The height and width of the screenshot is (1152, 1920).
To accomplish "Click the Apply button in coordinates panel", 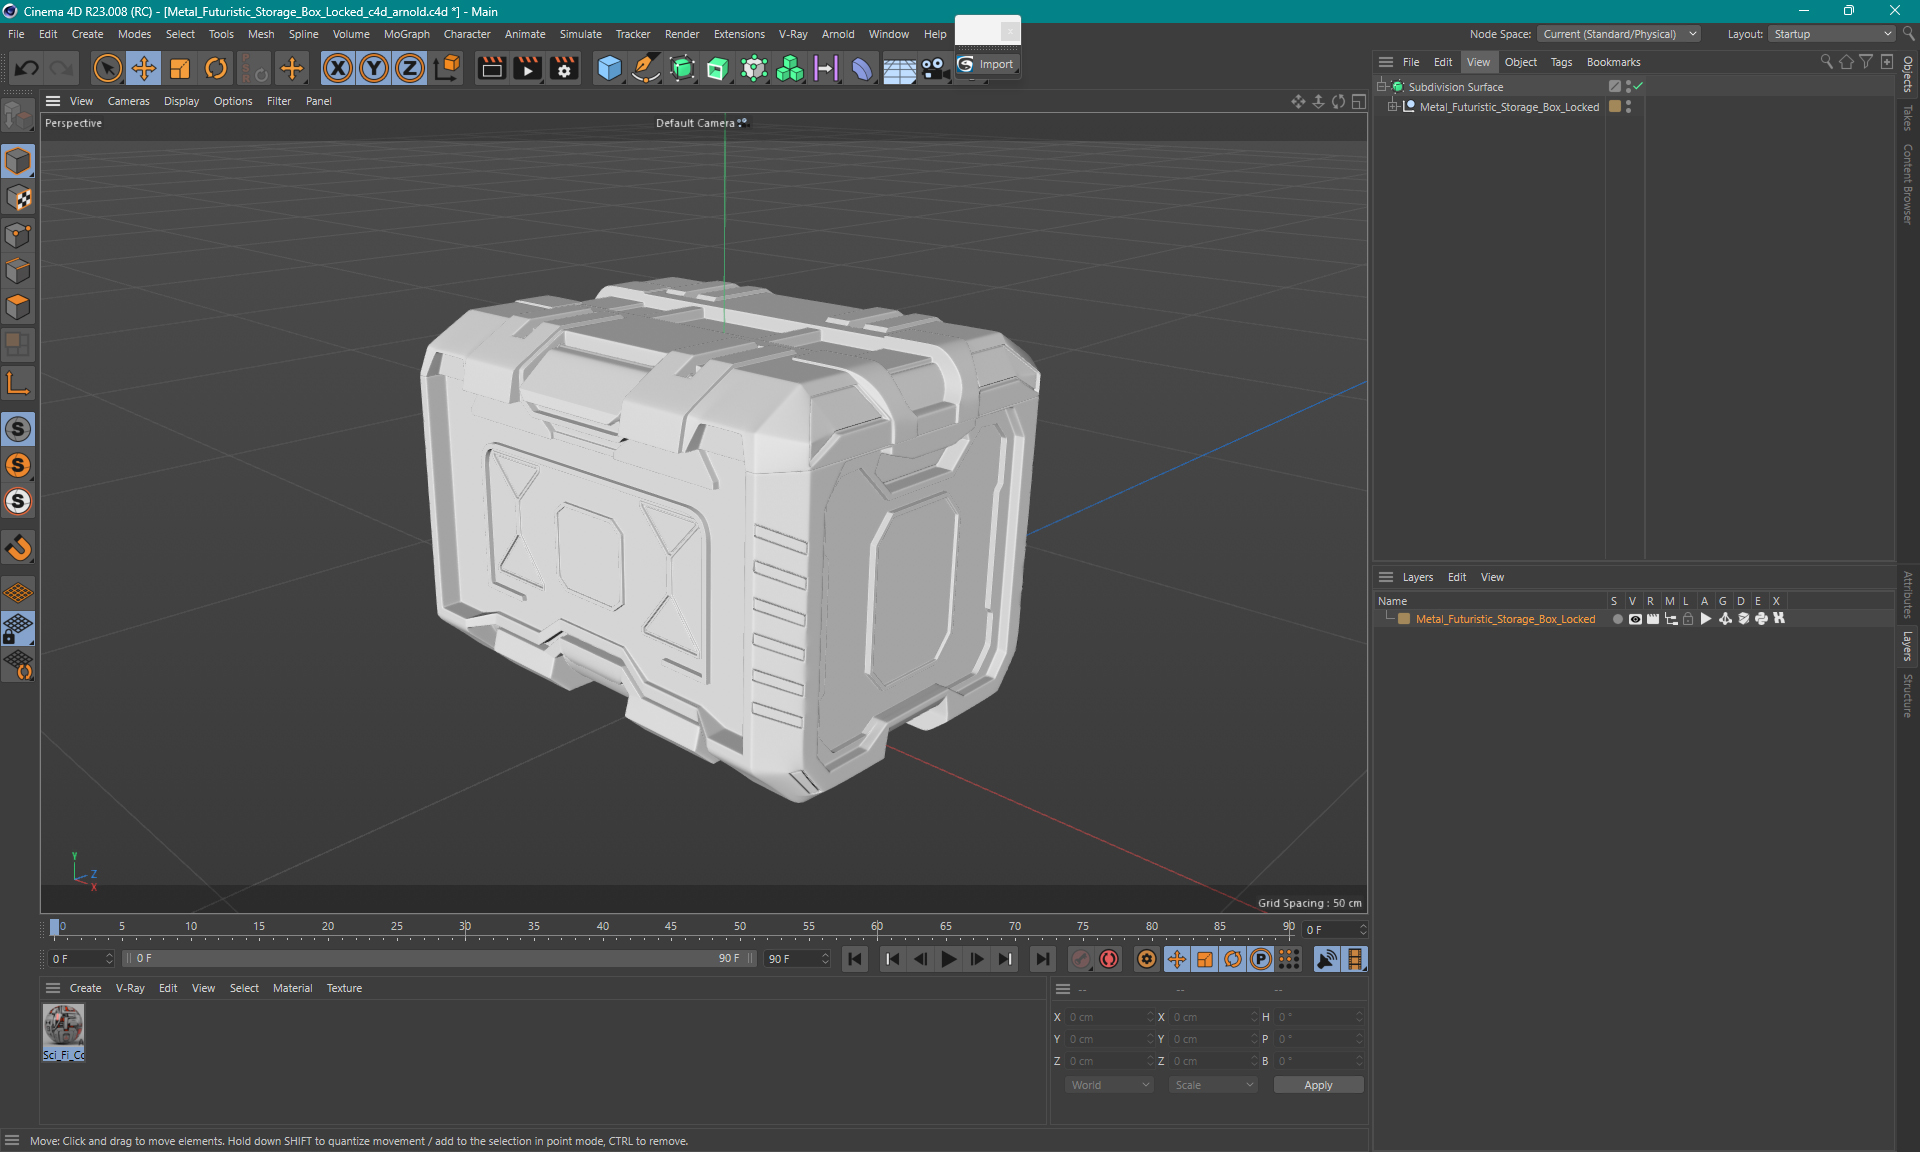I will 1312,1083.
